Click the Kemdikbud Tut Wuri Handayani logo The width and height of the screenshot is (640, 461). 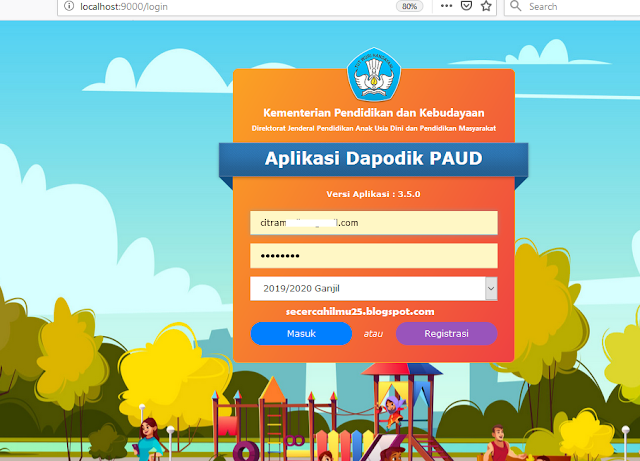pos(374,74)
